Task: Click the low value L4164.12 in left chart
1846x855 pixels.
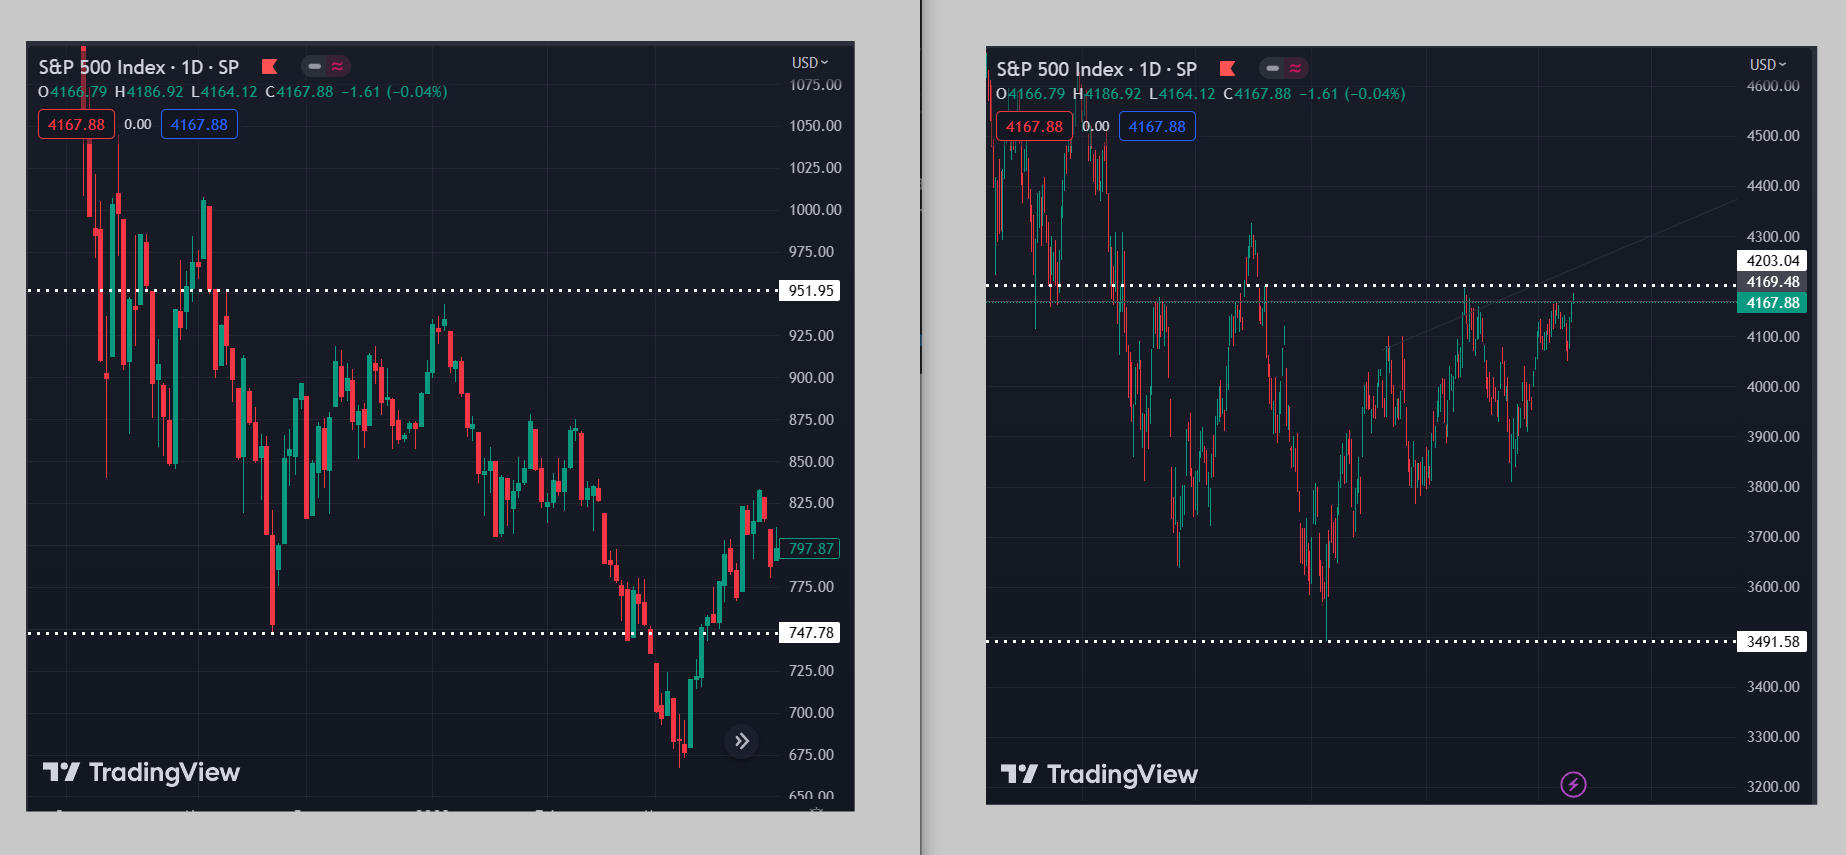Action: point(224,92)
